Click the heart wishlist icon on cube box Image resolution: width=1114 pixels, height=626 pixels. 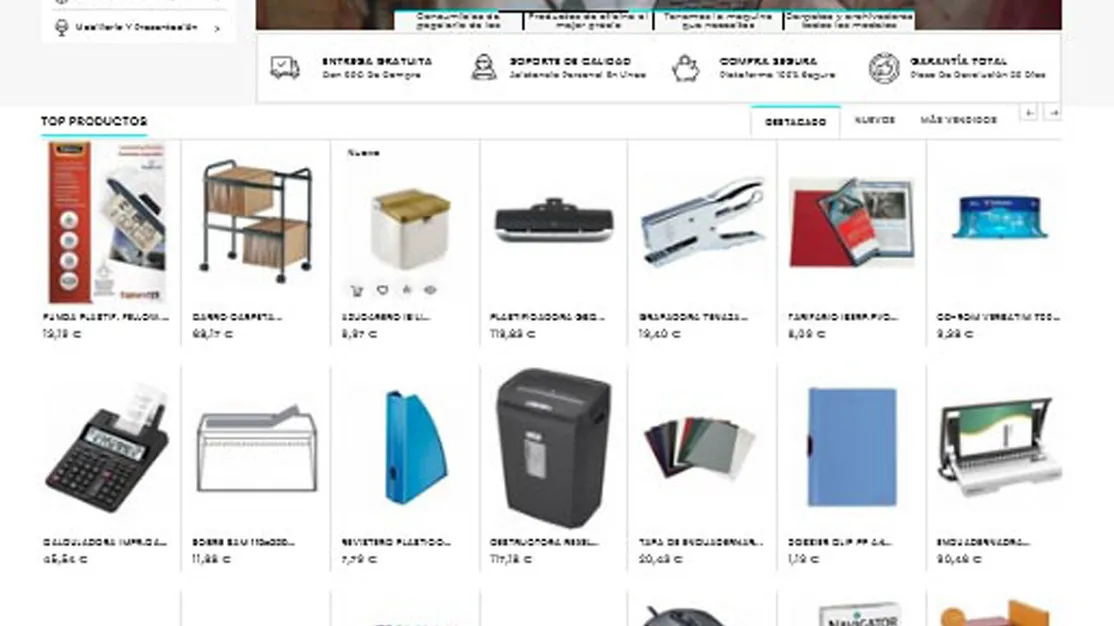tap(382, 290)
